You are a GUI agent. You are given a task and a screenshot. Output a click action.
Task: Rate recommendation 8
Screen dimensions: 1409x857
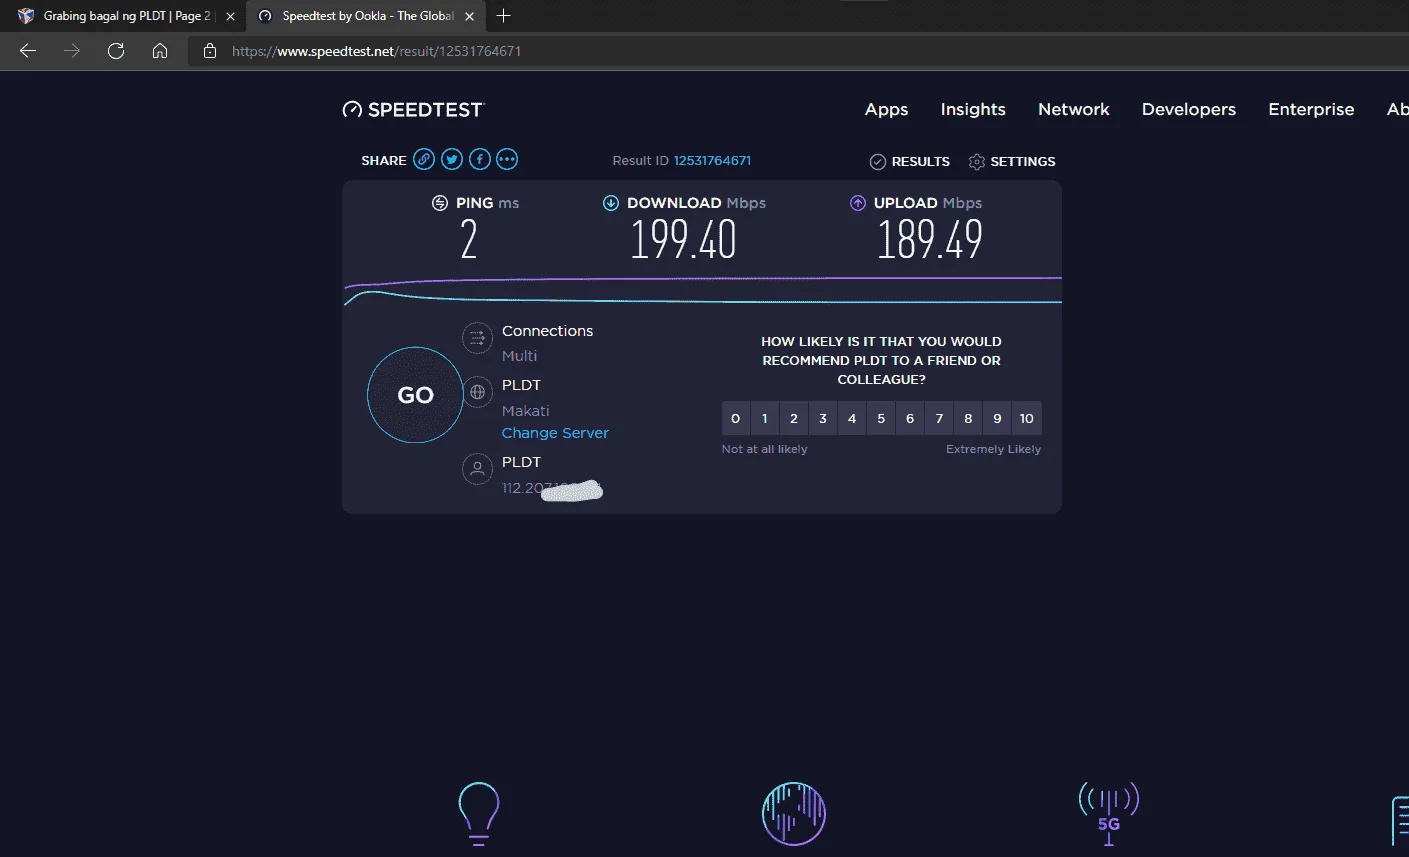point(968,418)
